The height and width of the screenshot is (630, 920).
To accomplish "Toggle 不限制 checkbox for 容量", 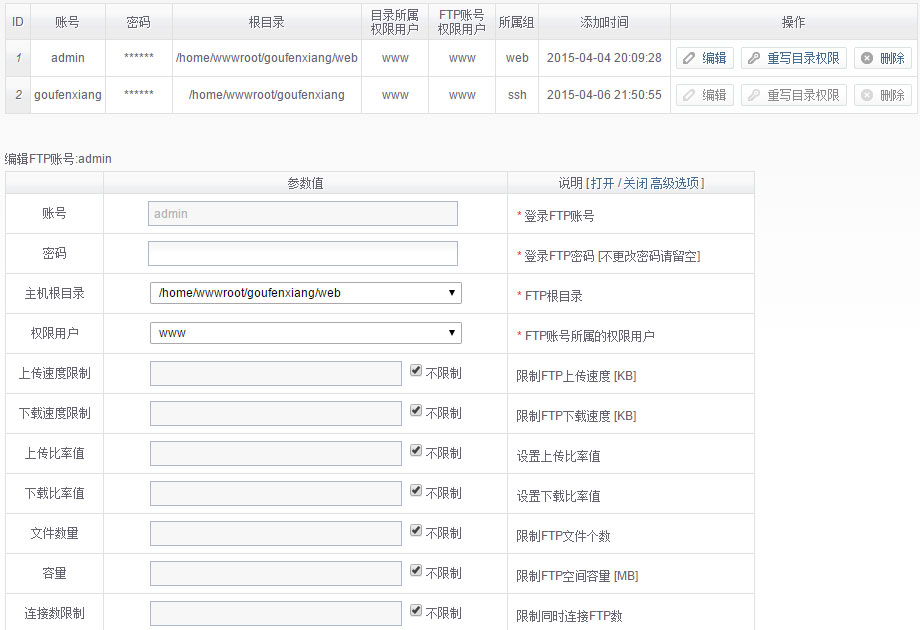I will 416,571.
